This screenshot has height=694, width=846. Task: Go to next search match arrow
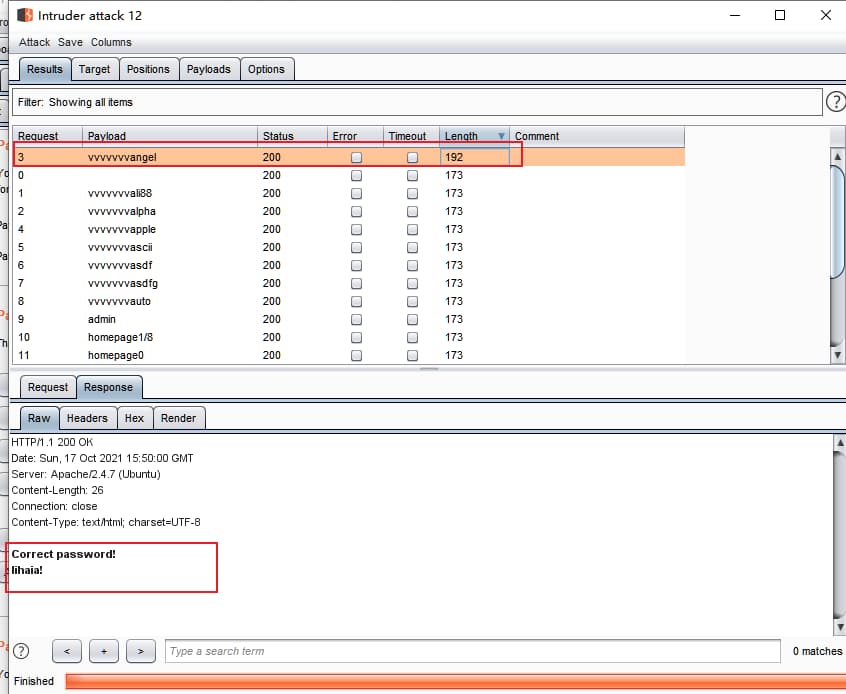pyautogui.click(x=140, y=651)
